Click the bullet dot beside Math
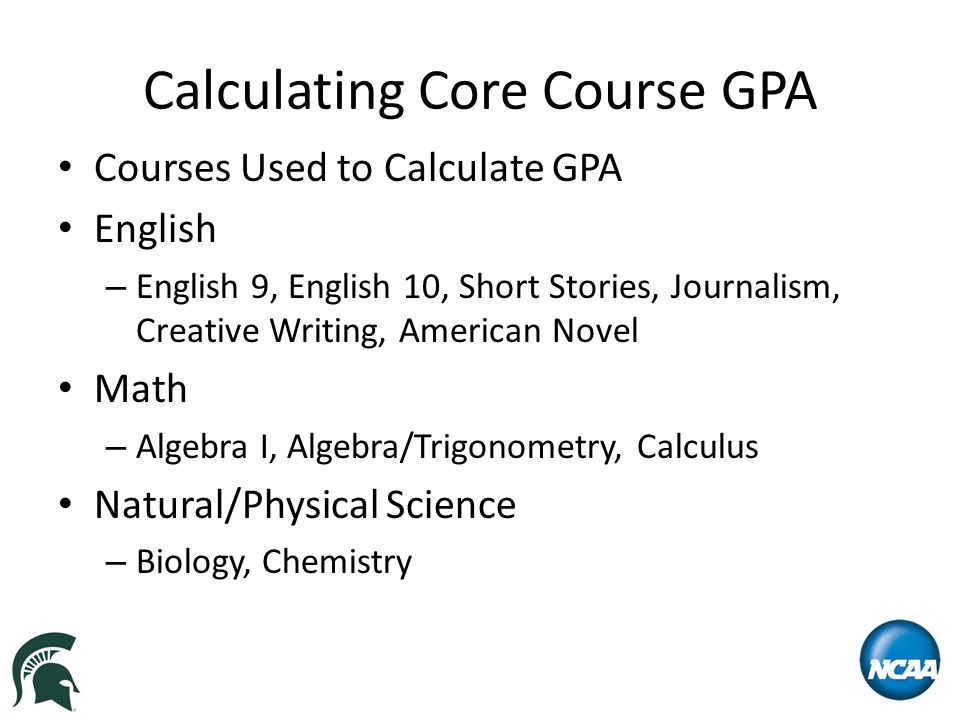 click(66, 388)
